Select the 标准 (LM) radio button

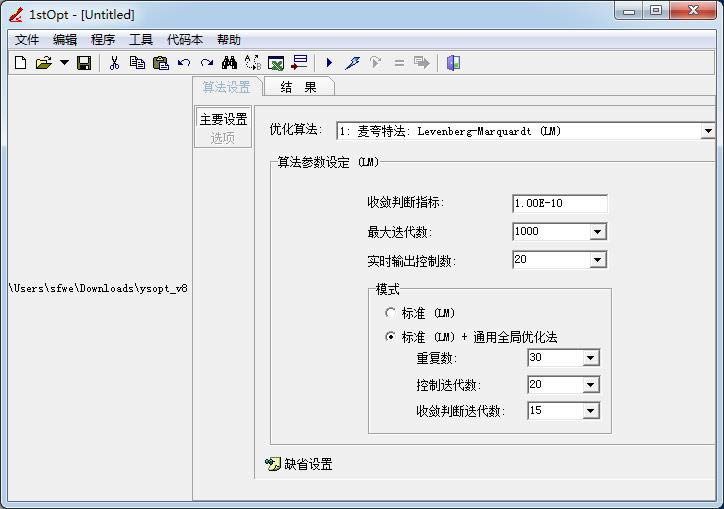pos(390,313)
